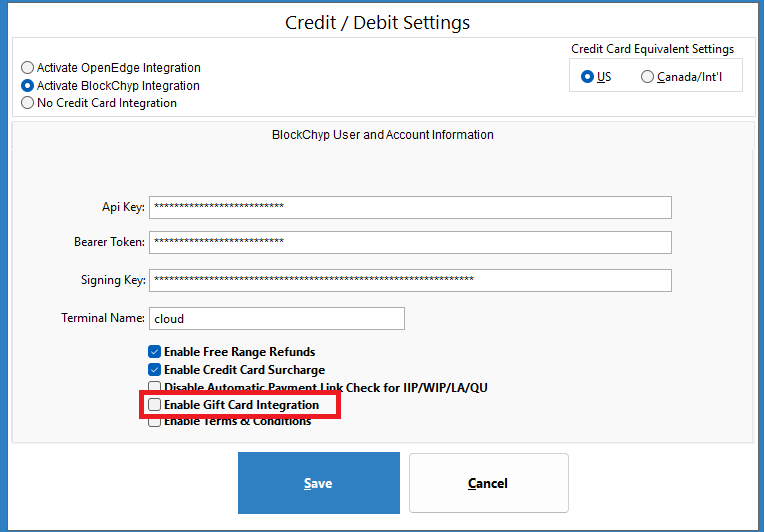765x532 pixels.
Task: Click the BlockChyp User and Account Information heading
Action: (382, 135)
